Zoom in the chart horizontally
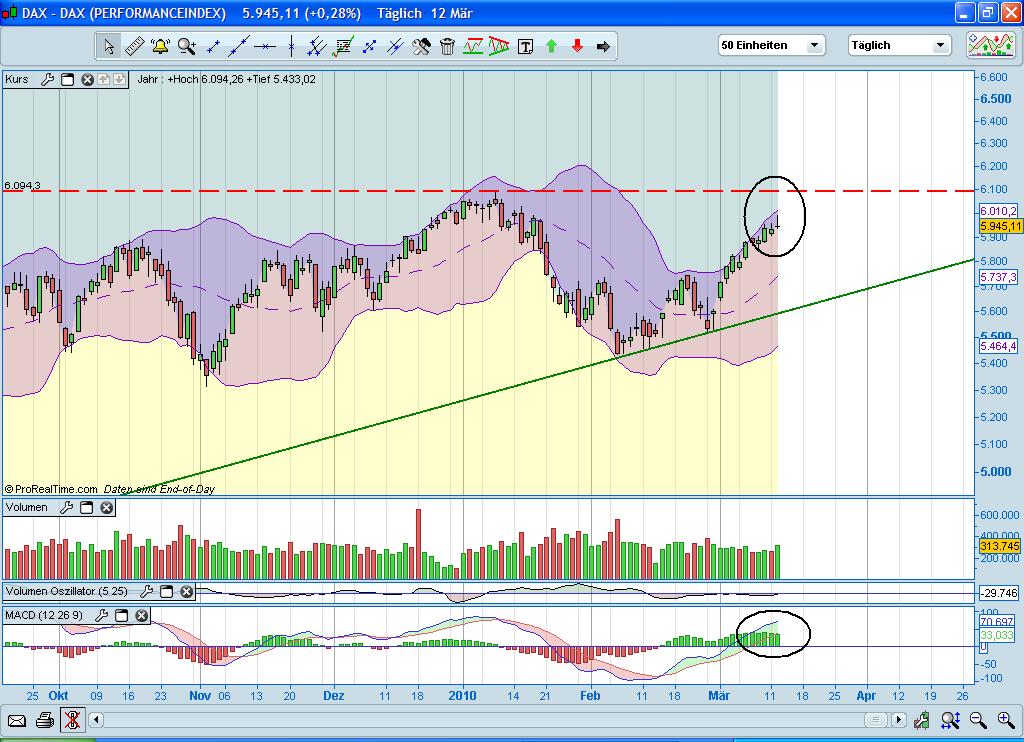Viewport: 1024px width, 742px height. point(1006,720)
